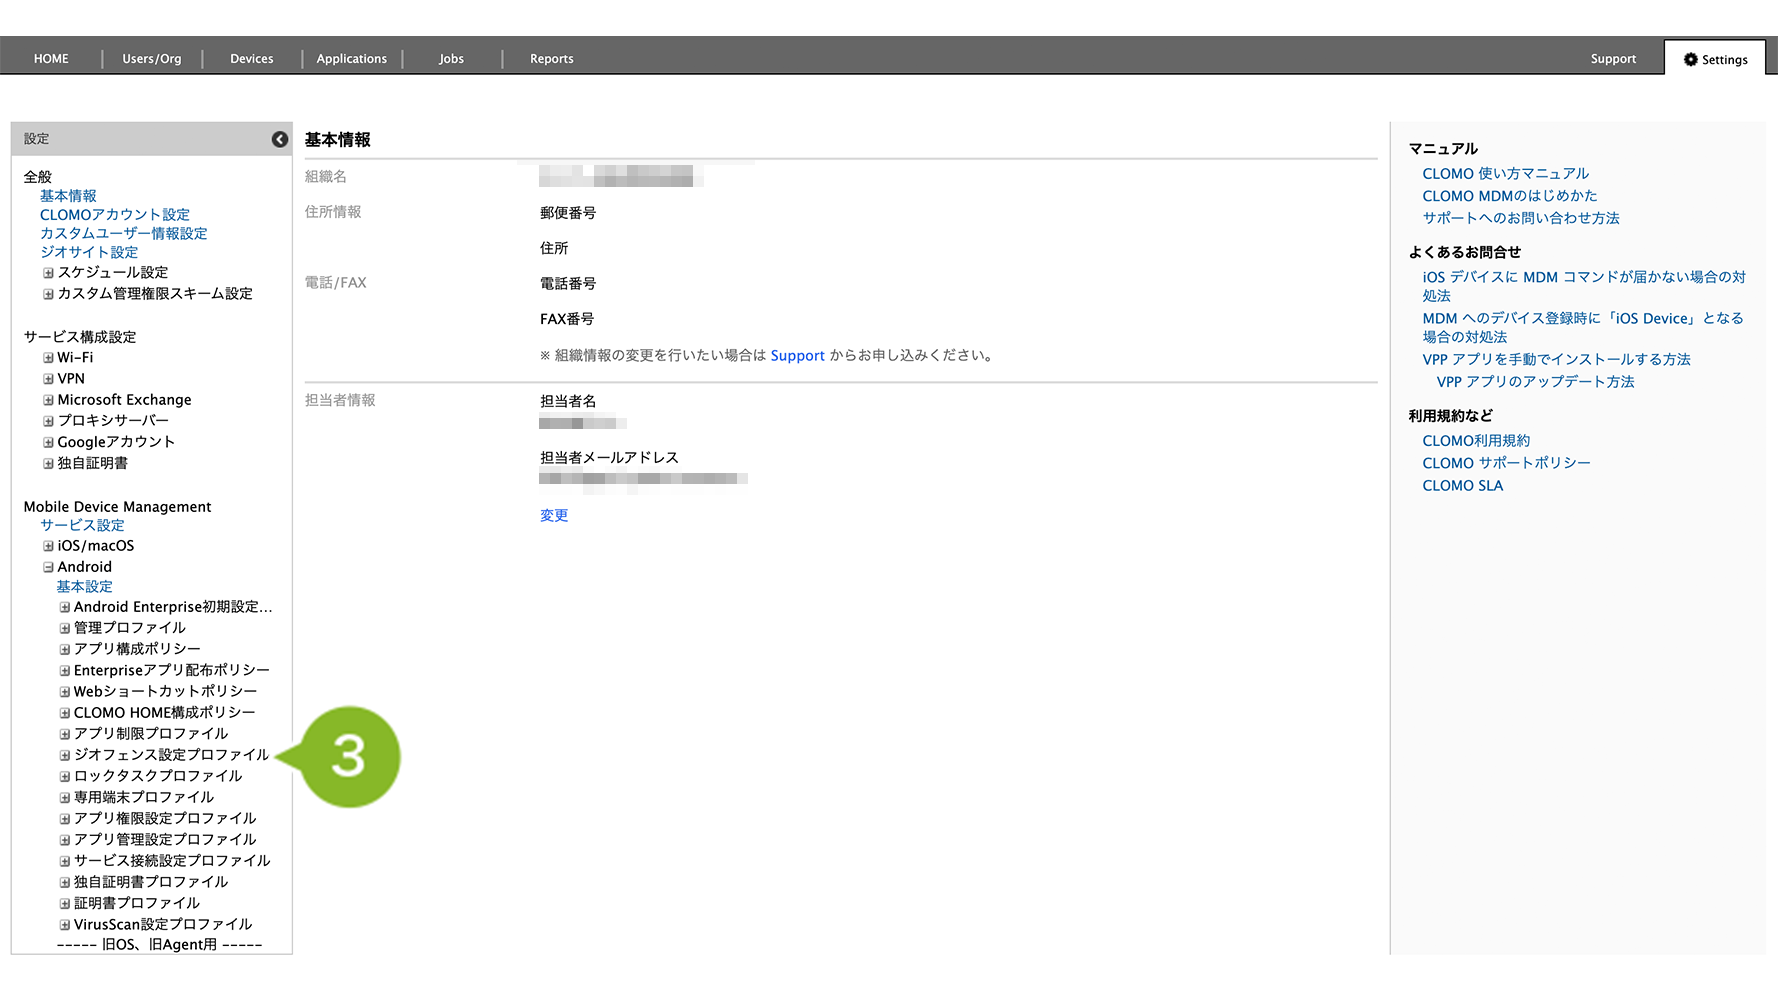
Task: Collapse the Android tree node
Action: point(48,567)
